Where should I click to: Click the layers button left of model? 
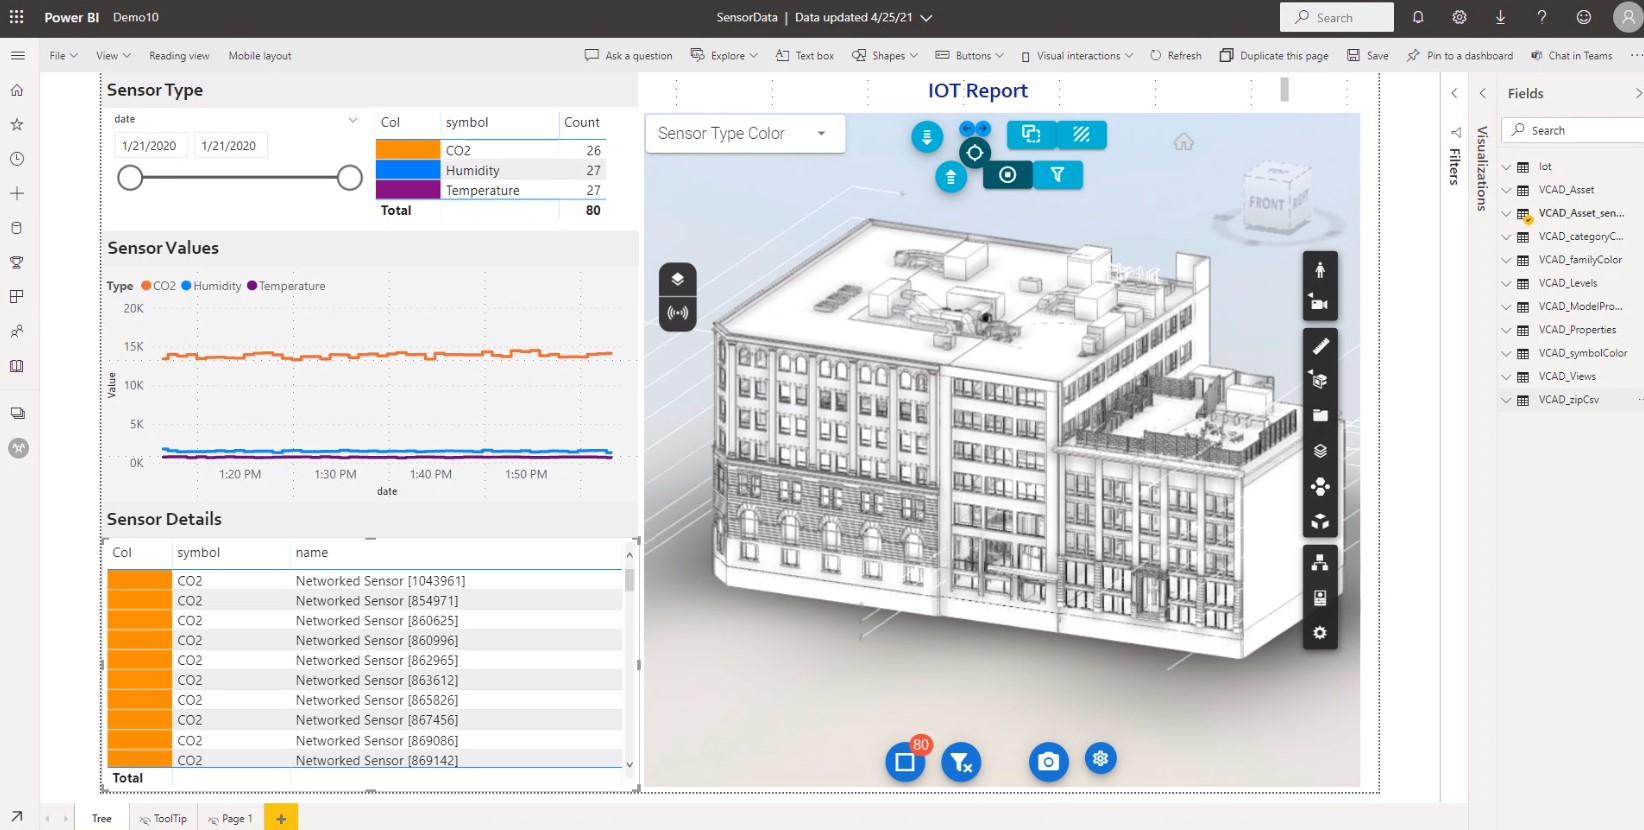point(677,279)
